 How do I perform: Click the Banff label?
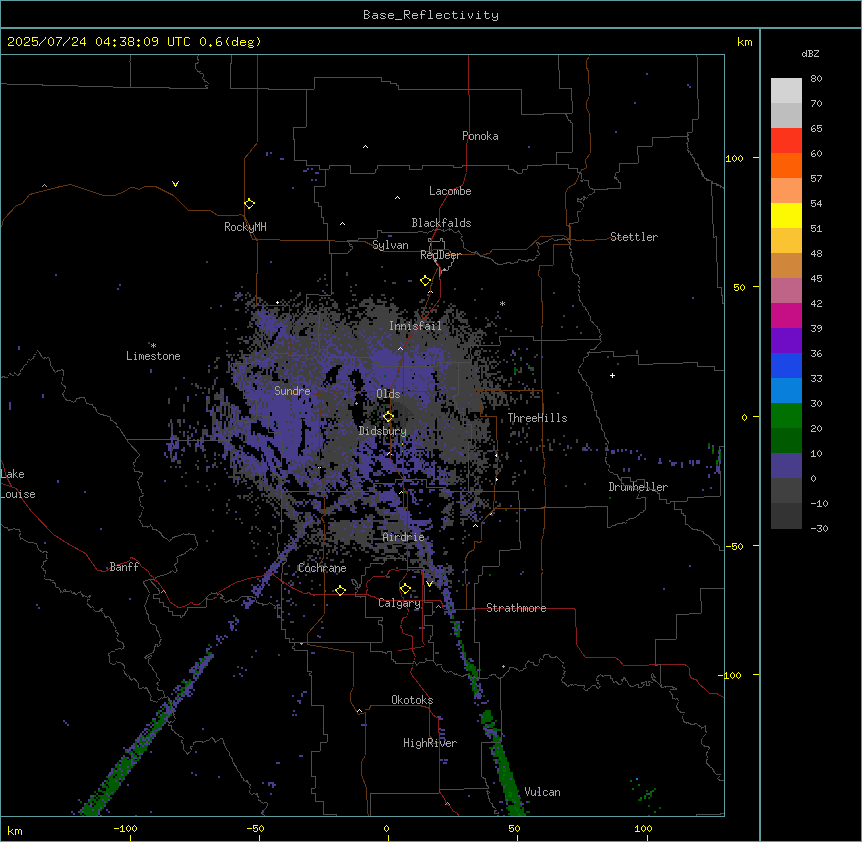click(124, 567)
